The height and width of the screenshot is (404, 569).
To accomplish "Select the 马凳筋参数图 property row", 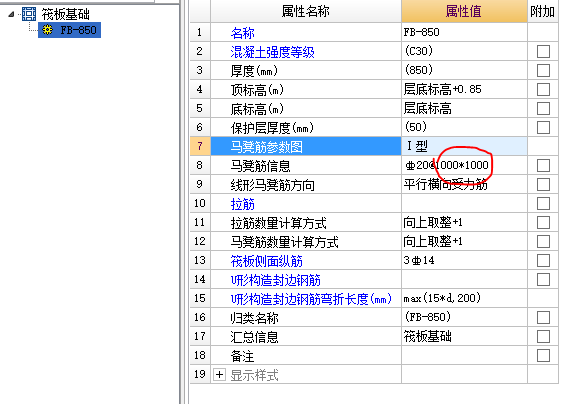I will click(306, 146).
